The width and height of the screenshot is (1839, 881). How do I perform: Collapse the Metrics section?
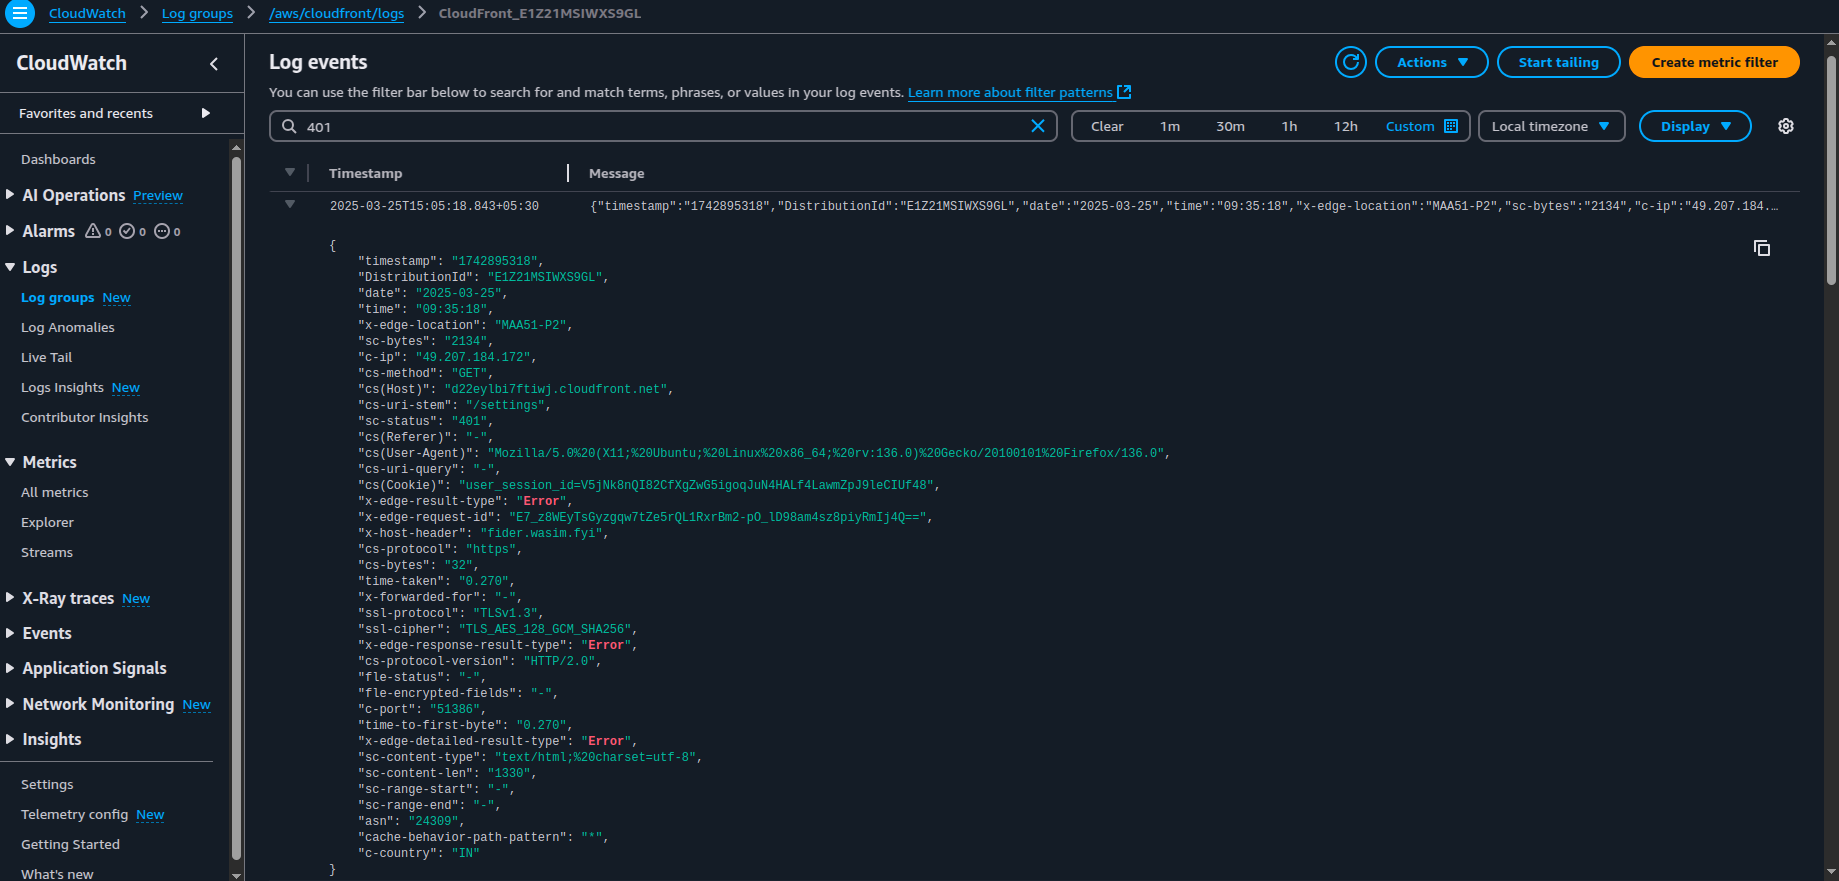tap(10, 462)
